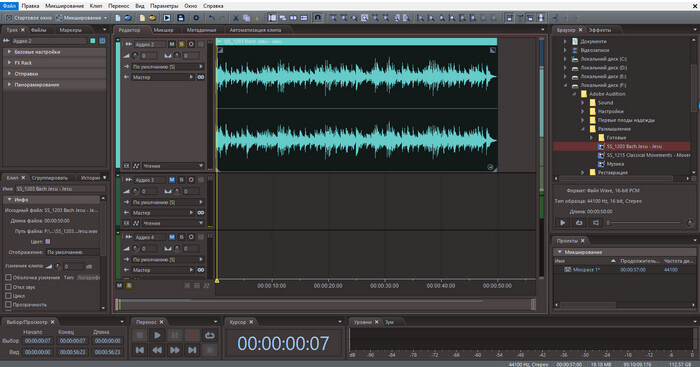The image size is (700, 367).
Task: Click the toolbar icon with a play arrow in a frame
Action: pos(167,18)
